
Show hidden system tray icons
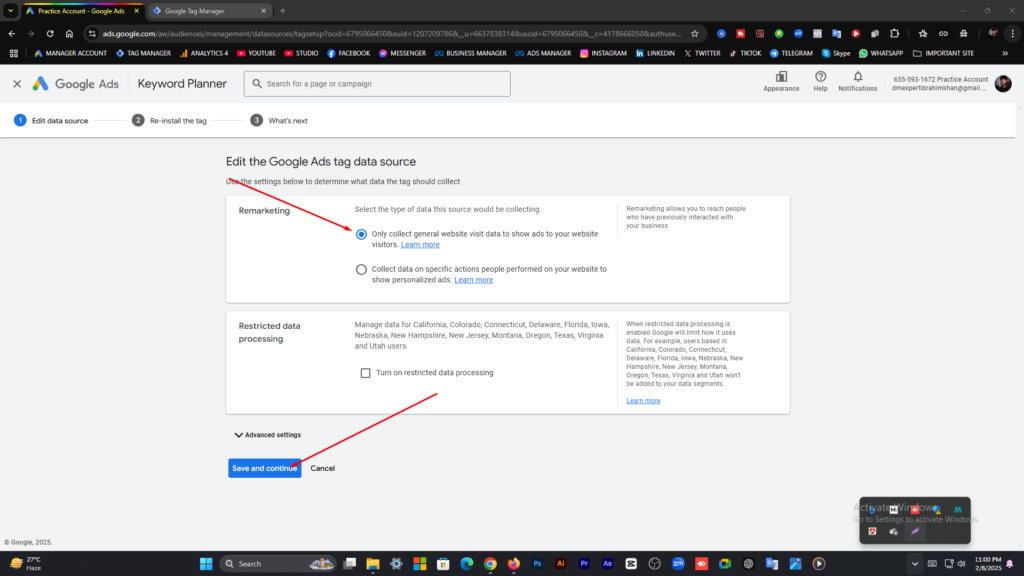(914, 564)
